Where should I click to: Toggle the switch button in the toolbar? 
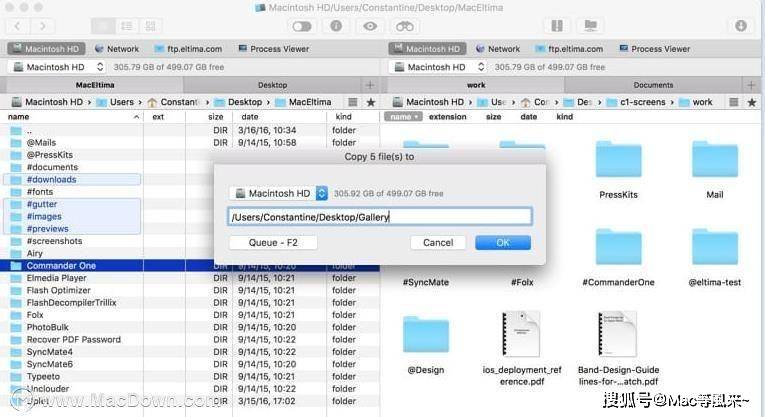302,26
